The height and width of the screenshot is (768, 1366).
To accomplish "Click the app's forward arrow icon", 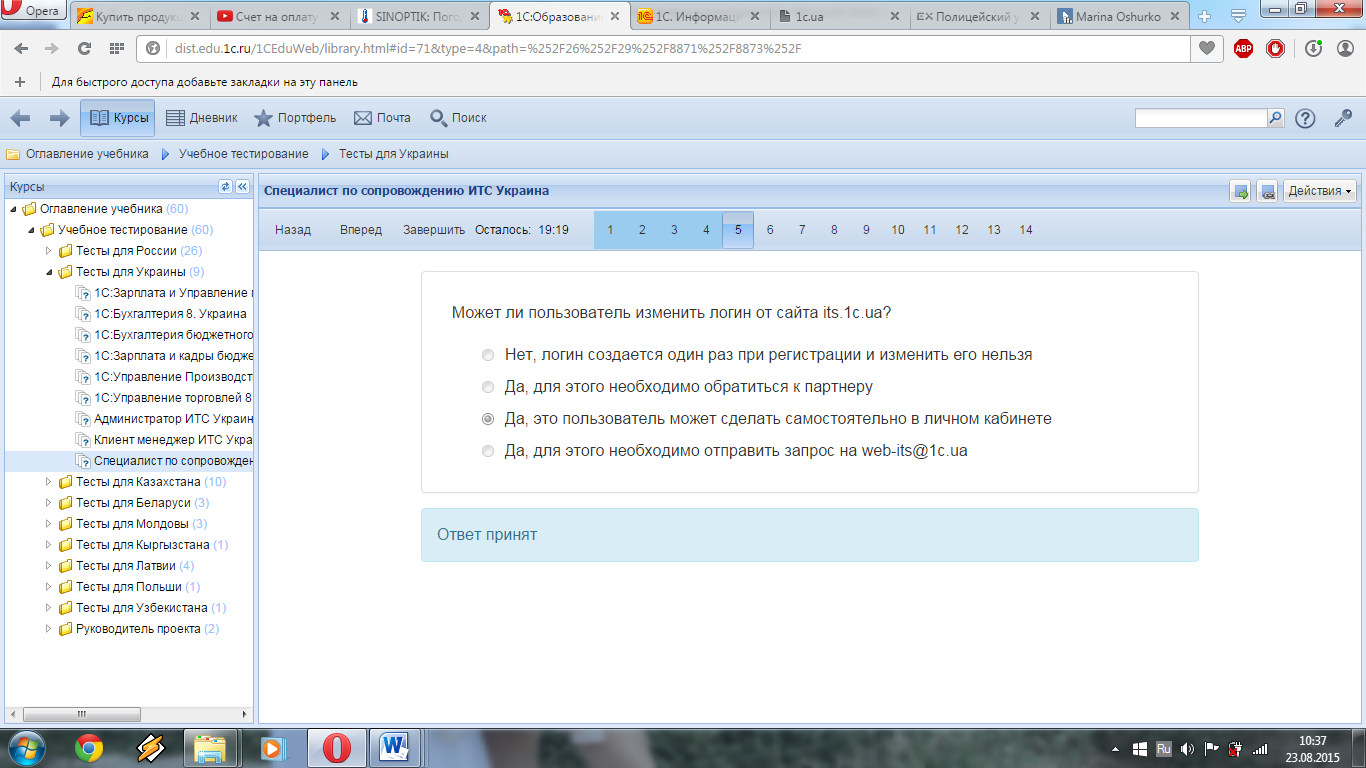I will coord(59,118).
